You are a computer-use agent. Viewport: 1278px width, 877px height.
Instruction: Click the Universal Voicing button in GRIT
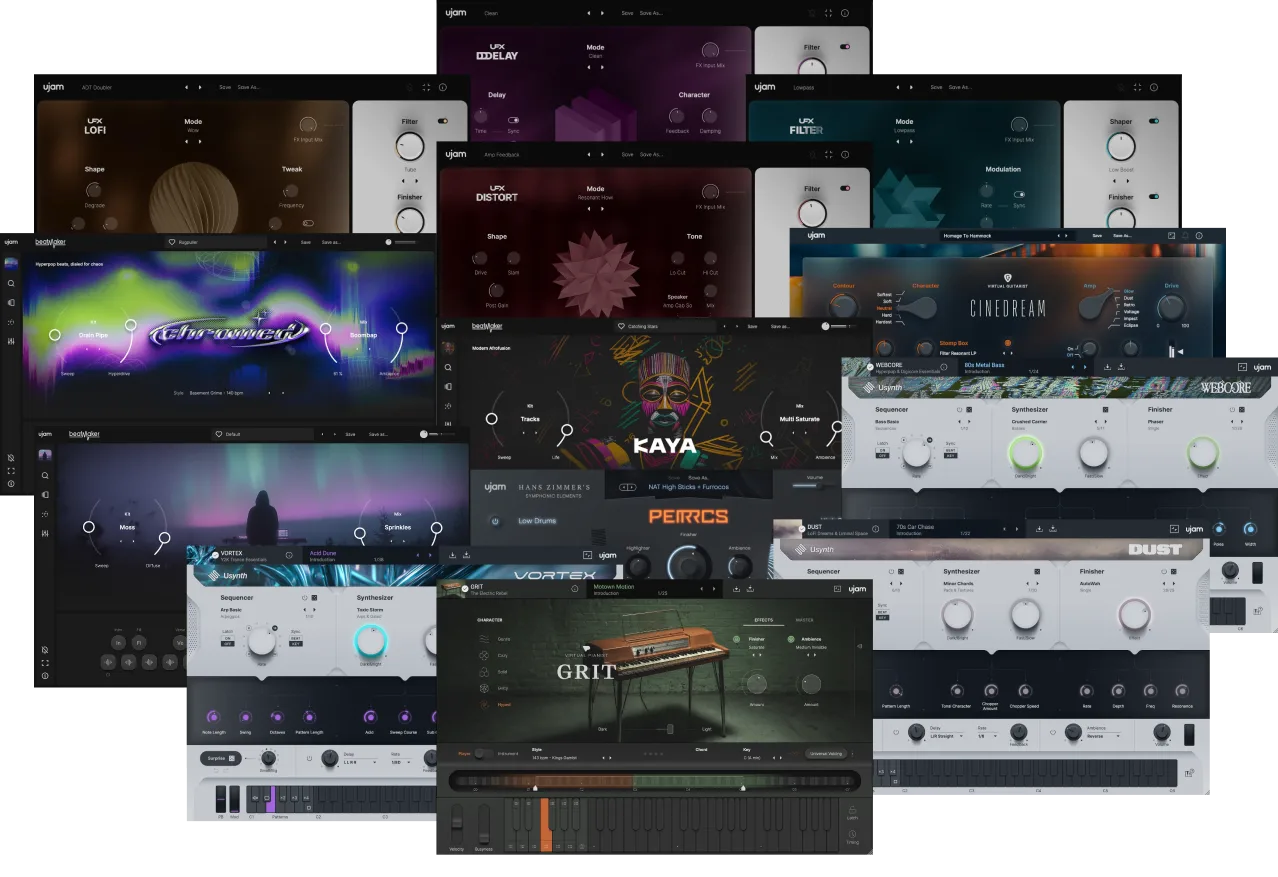pyautogui.click(x=826, y=754)
